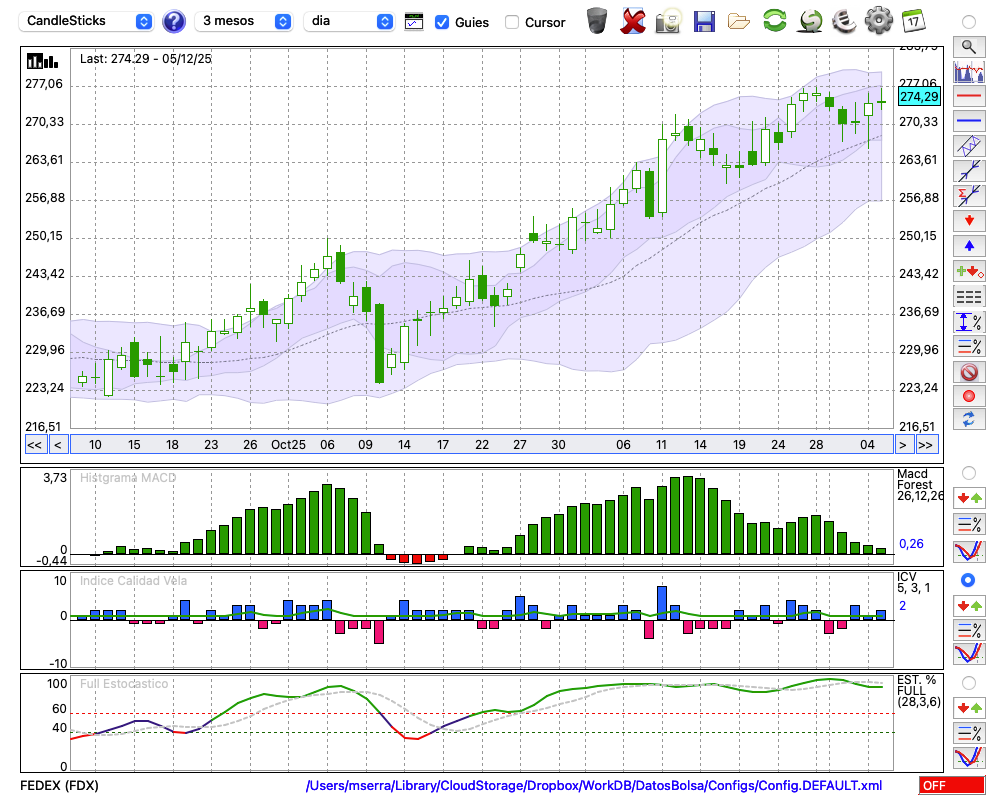Image resolution: width=1000 pixels, height=800 pixels.
Task: Click the green refresh arrows icon
Action: (x=774, y=20)
